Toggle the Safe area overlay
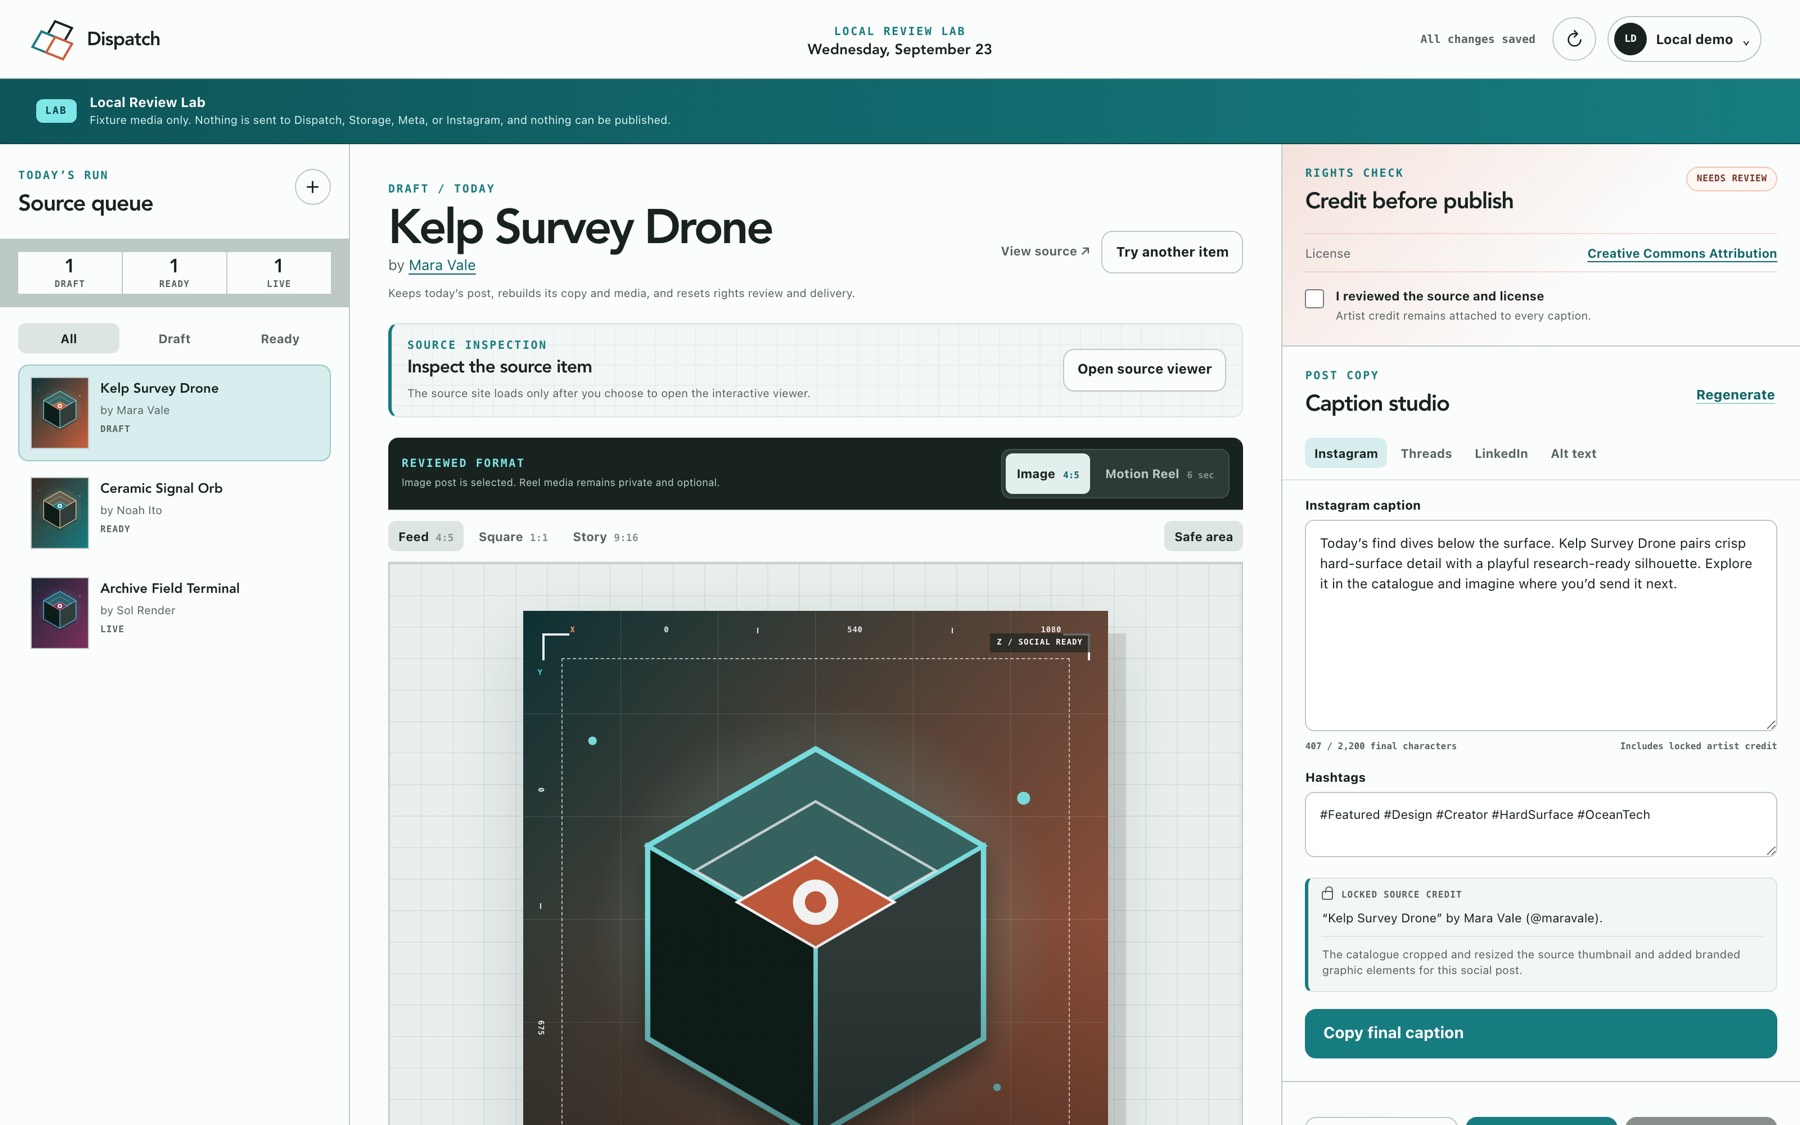 pos(1203,537)
